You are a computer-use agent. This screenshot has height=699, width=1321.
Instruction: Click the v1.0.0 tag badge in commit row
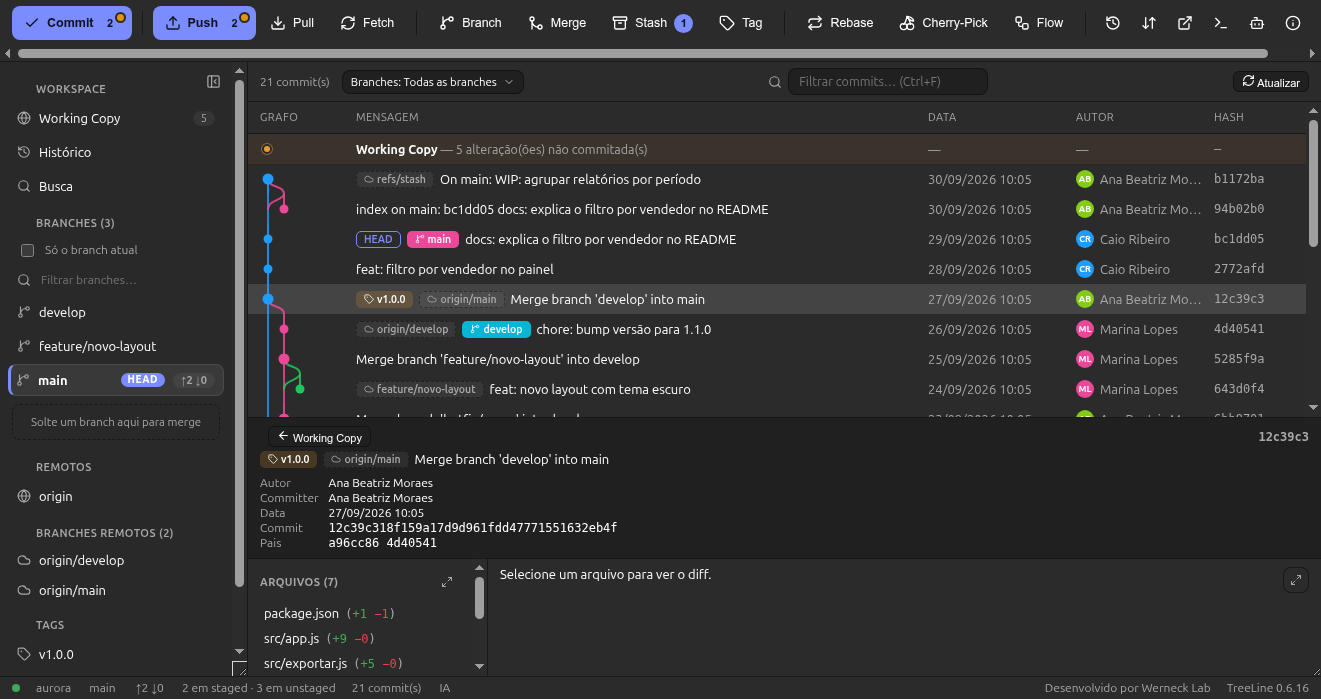coord(384,299)
